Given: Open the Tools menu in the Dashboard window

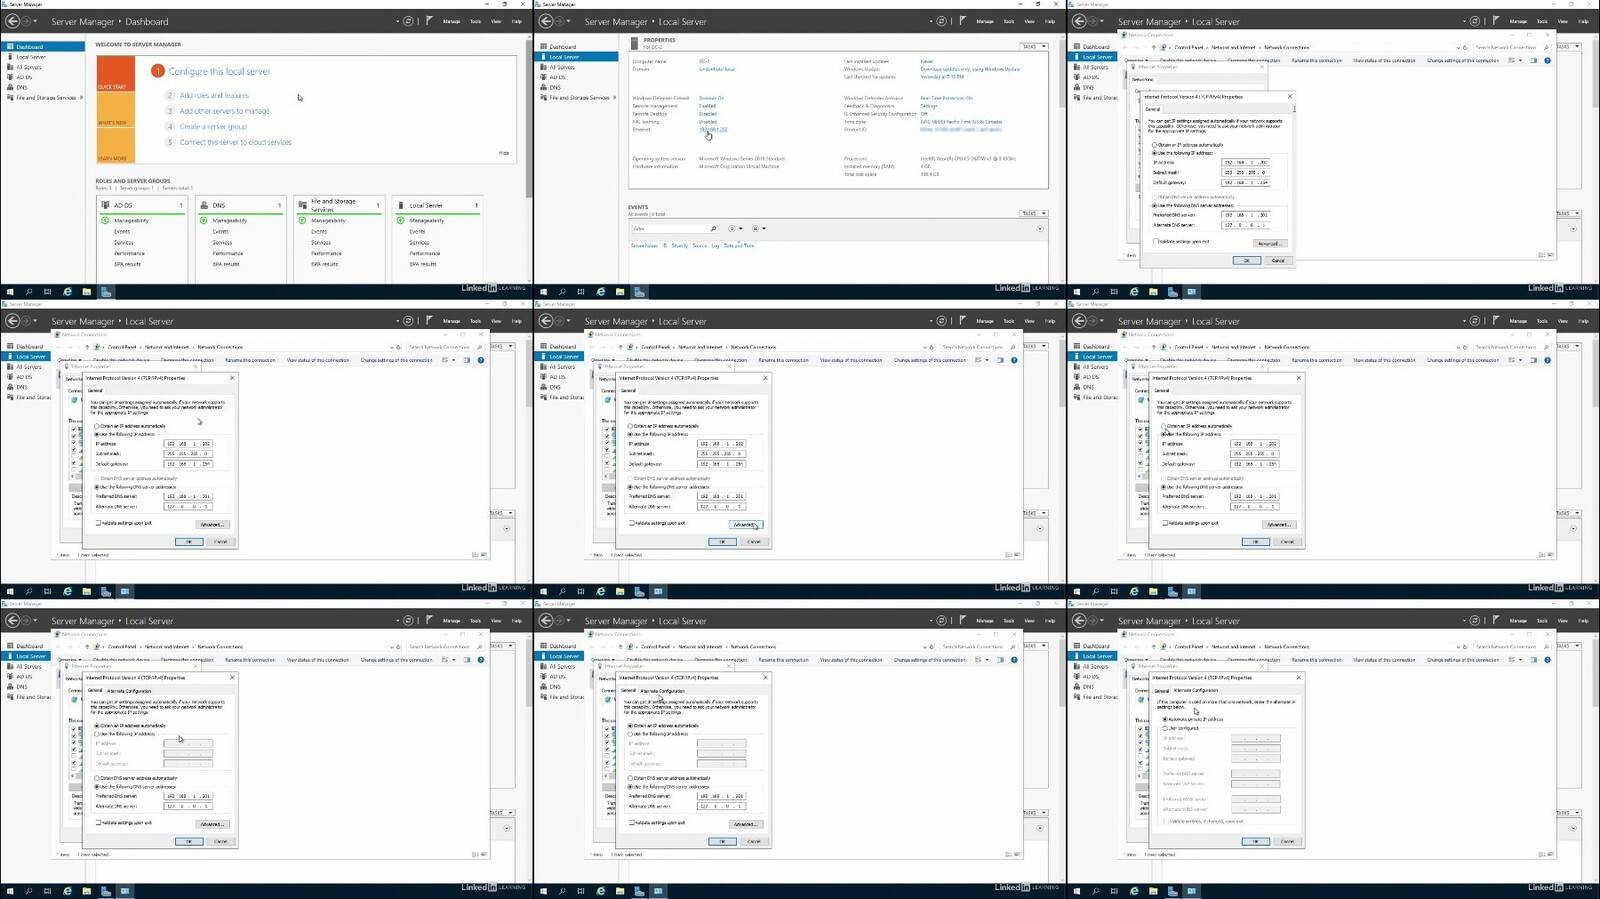Looking at the screenshot, I should (476, 21).
